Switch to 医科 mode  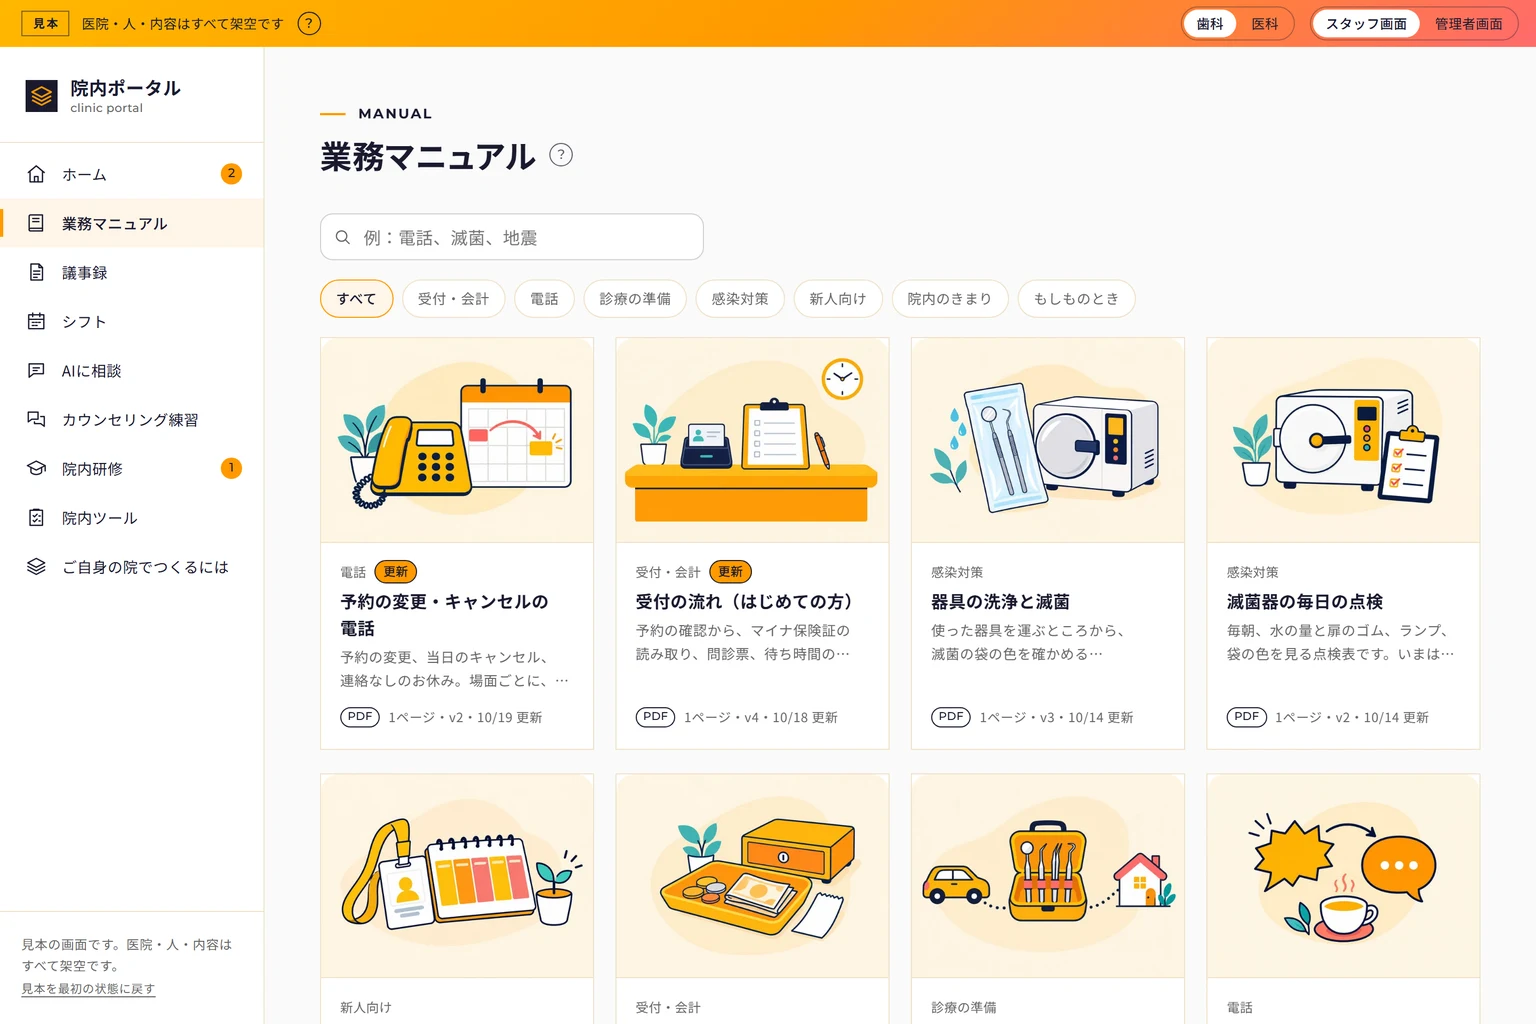[1265, 24]
